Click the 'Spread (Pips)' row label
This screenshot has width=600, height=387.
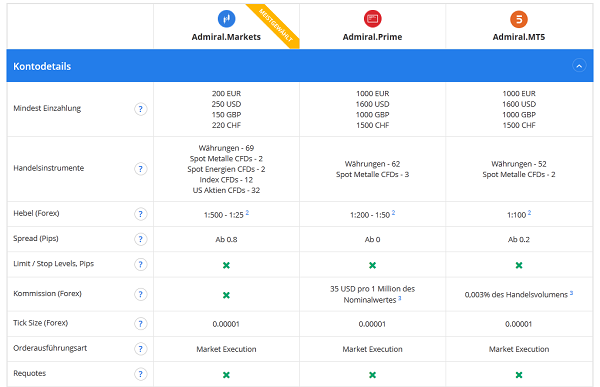tap(36, 238)
